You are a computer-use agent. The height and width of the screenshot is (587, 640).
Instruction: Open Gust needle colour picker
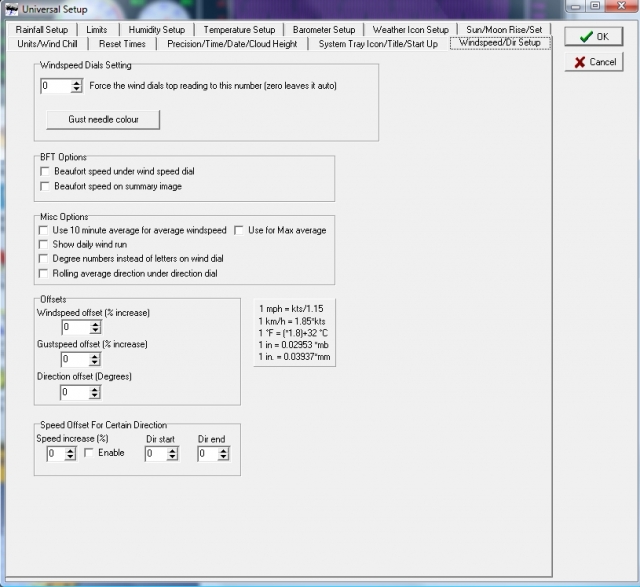(103, 119)
